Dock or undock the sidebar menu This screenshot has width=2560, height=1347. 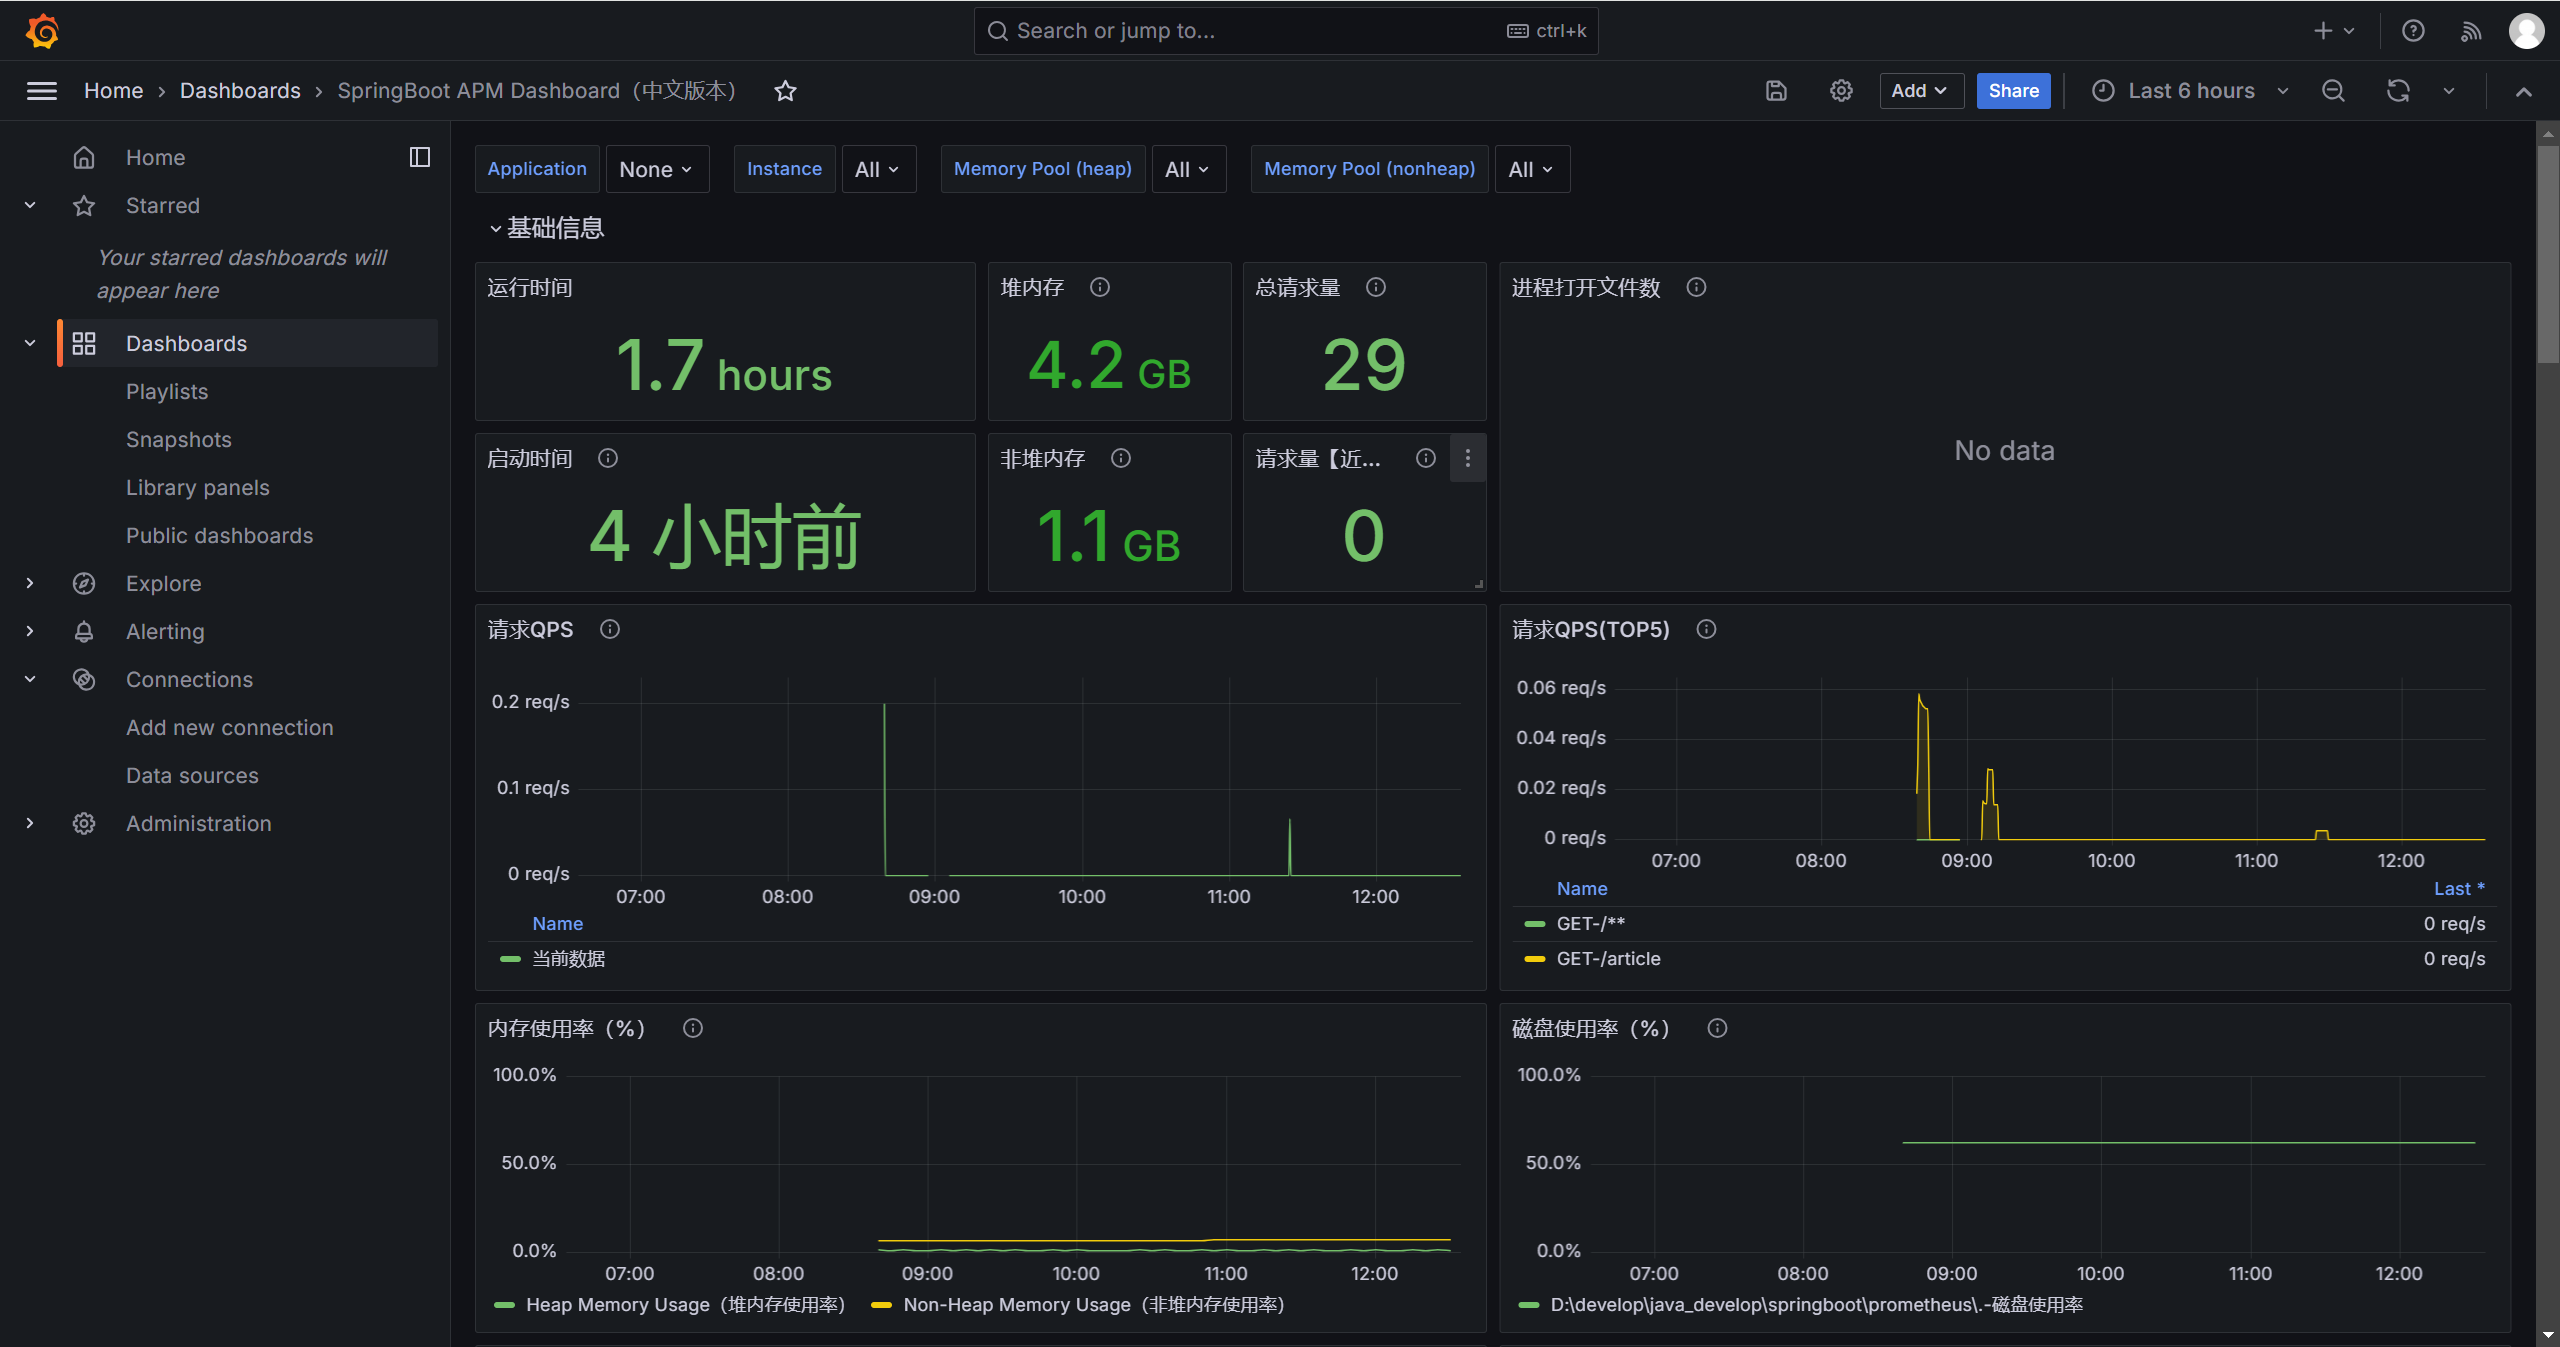[x=420, y=157]
